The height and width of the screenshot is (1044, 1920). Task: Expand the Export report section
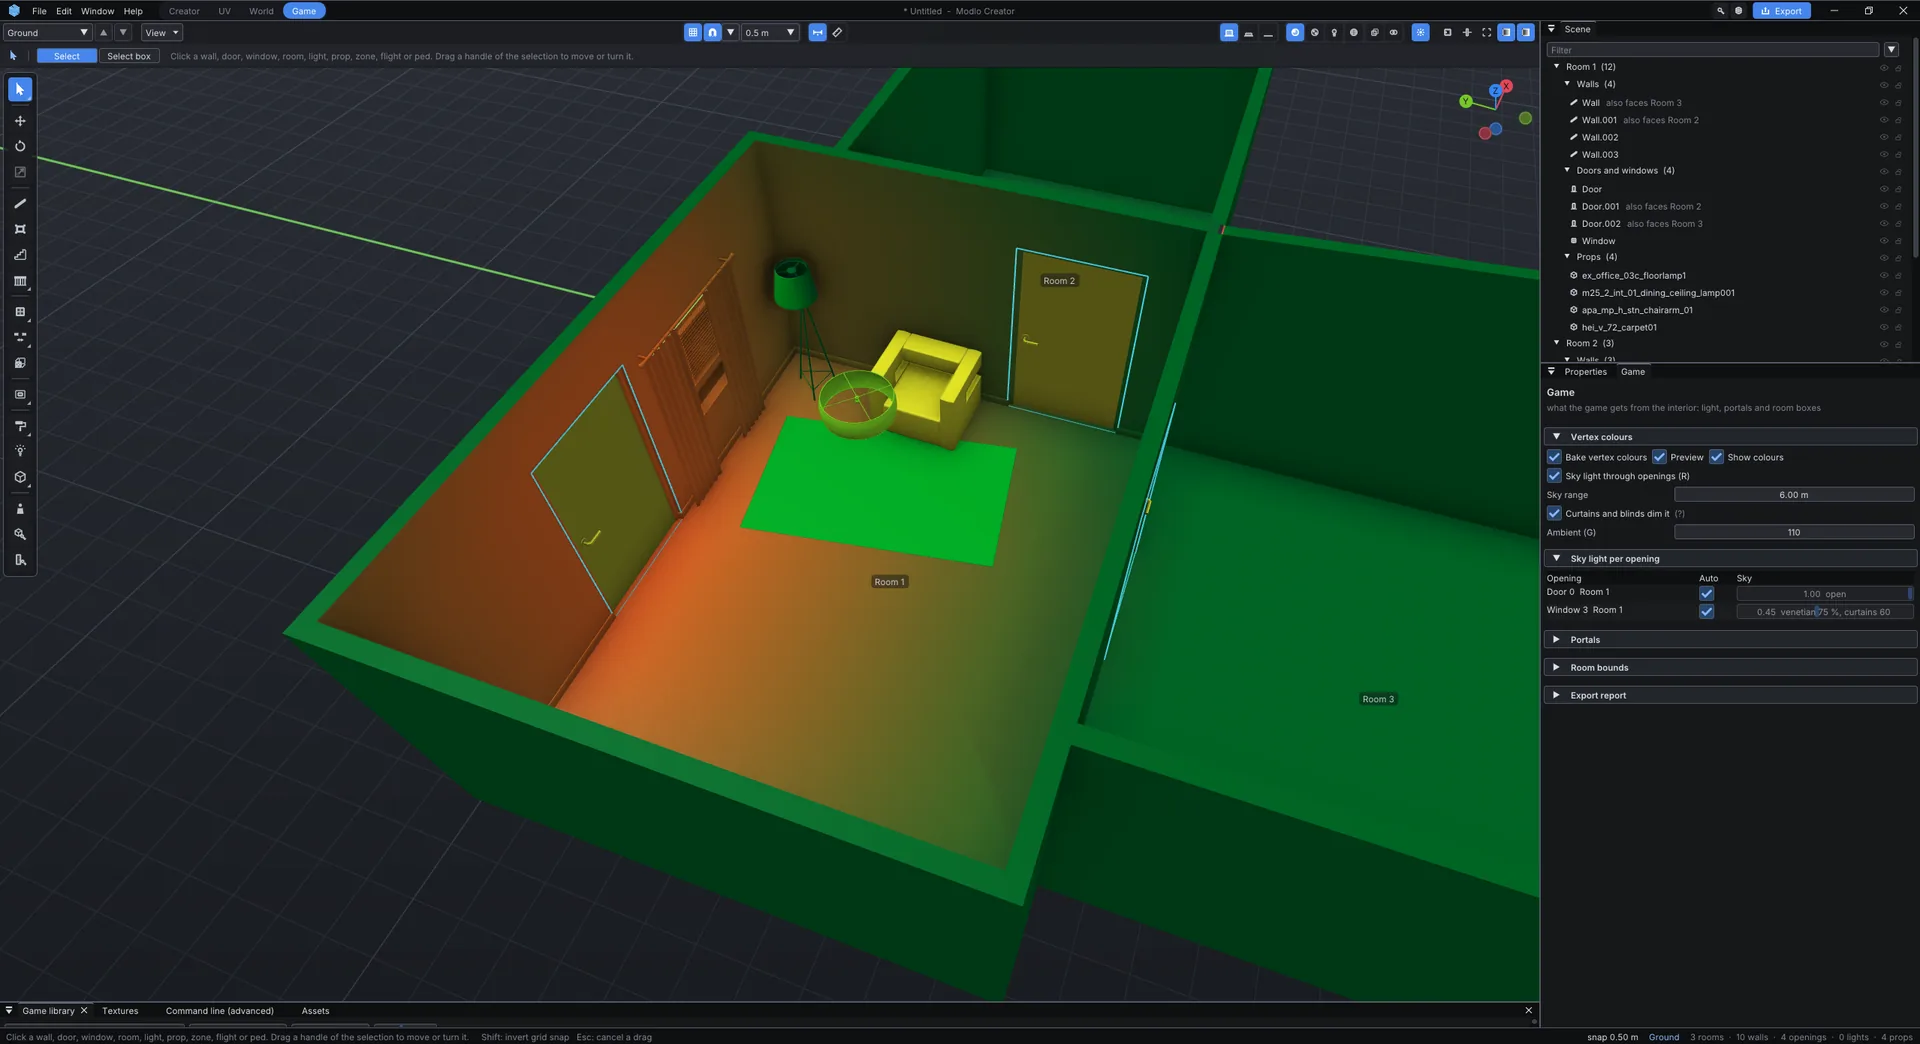pos(1730,695)
